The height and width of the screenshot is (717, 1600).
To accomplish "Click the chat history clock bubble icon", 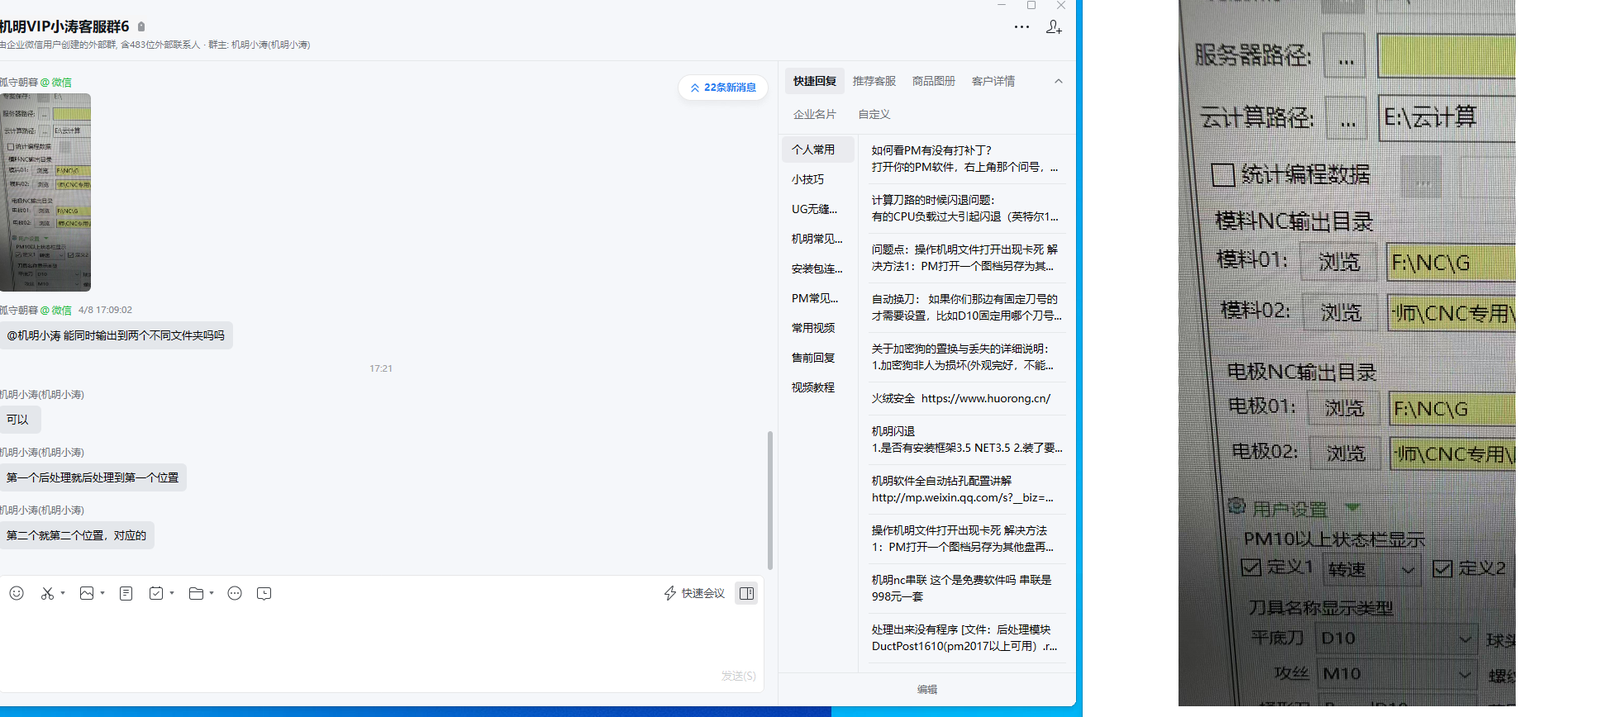I will click(264, 593).
